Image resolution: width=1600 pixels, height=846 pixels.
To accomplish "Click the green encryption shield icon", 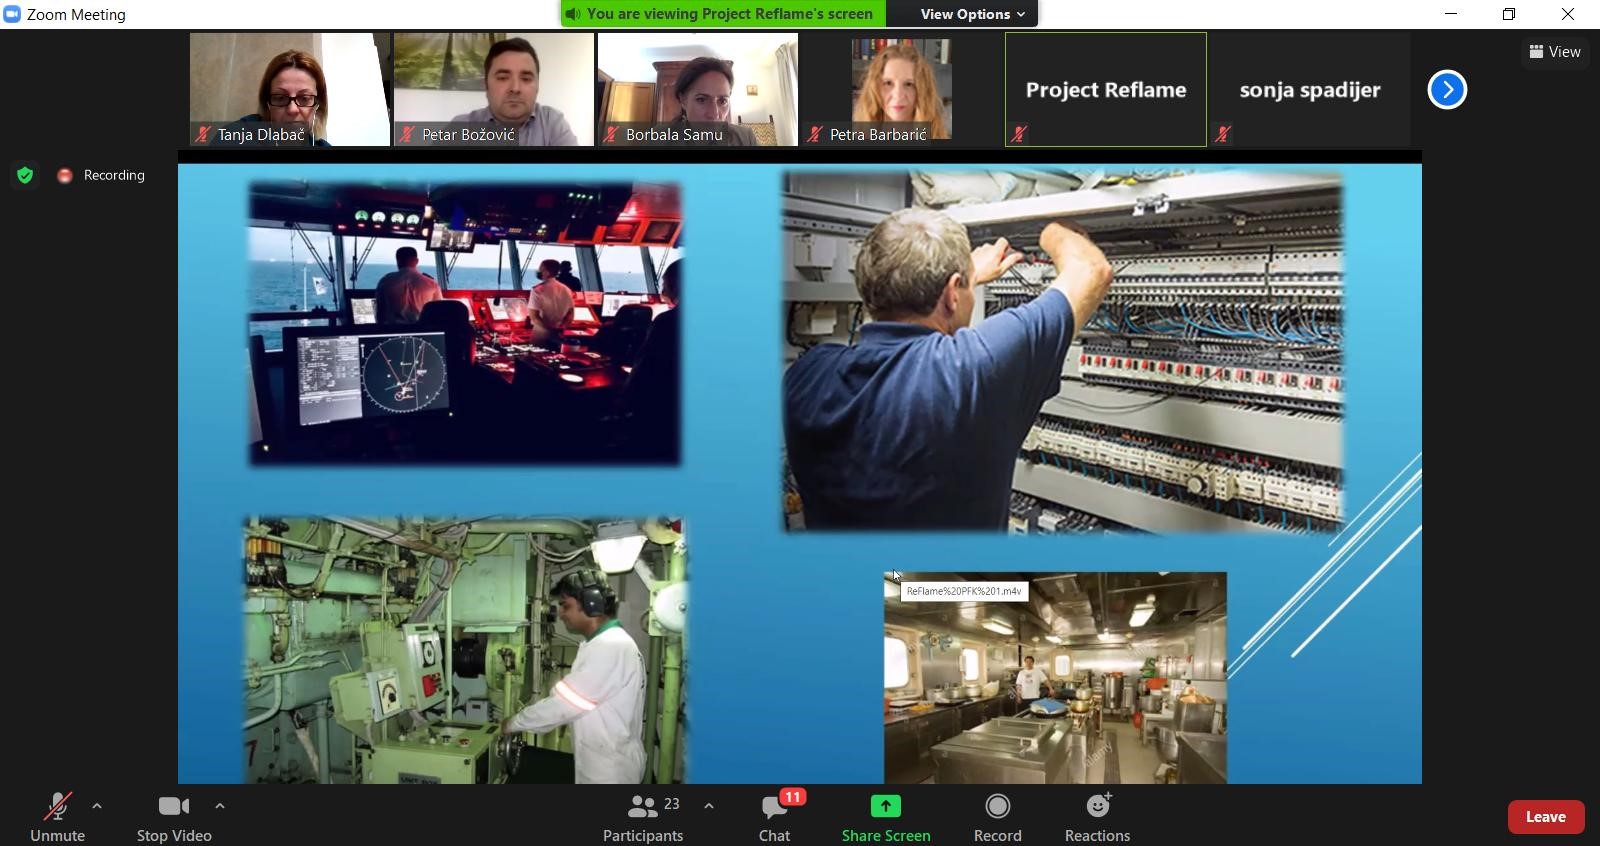I will pyautogui.click(x=25, y=176).
